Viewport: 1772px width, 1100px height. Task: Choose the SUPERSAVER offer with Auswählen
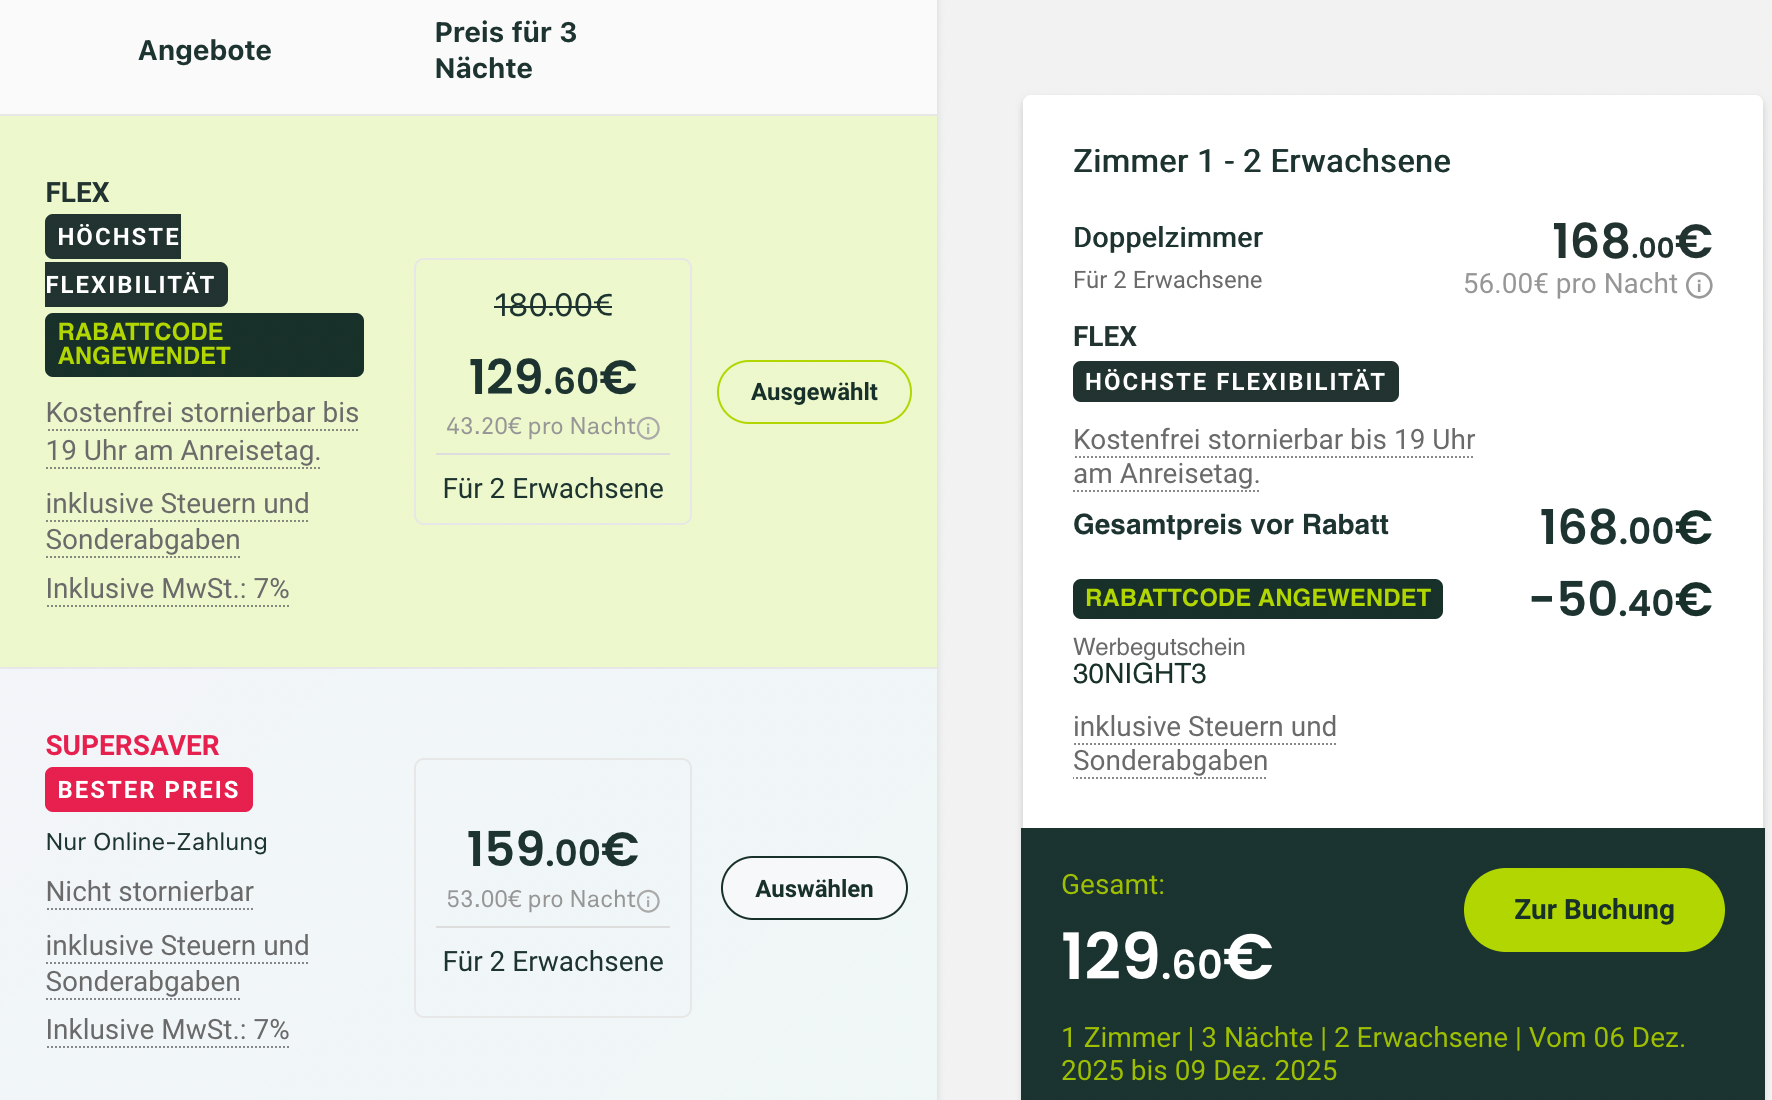click(814, 888)
